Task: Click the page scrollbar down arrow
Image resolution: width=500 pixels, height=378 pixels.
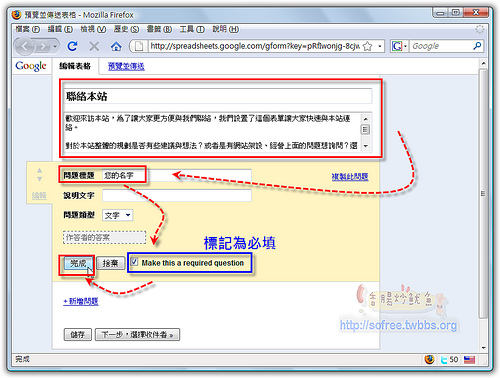Action: click(x=483, y=347)
